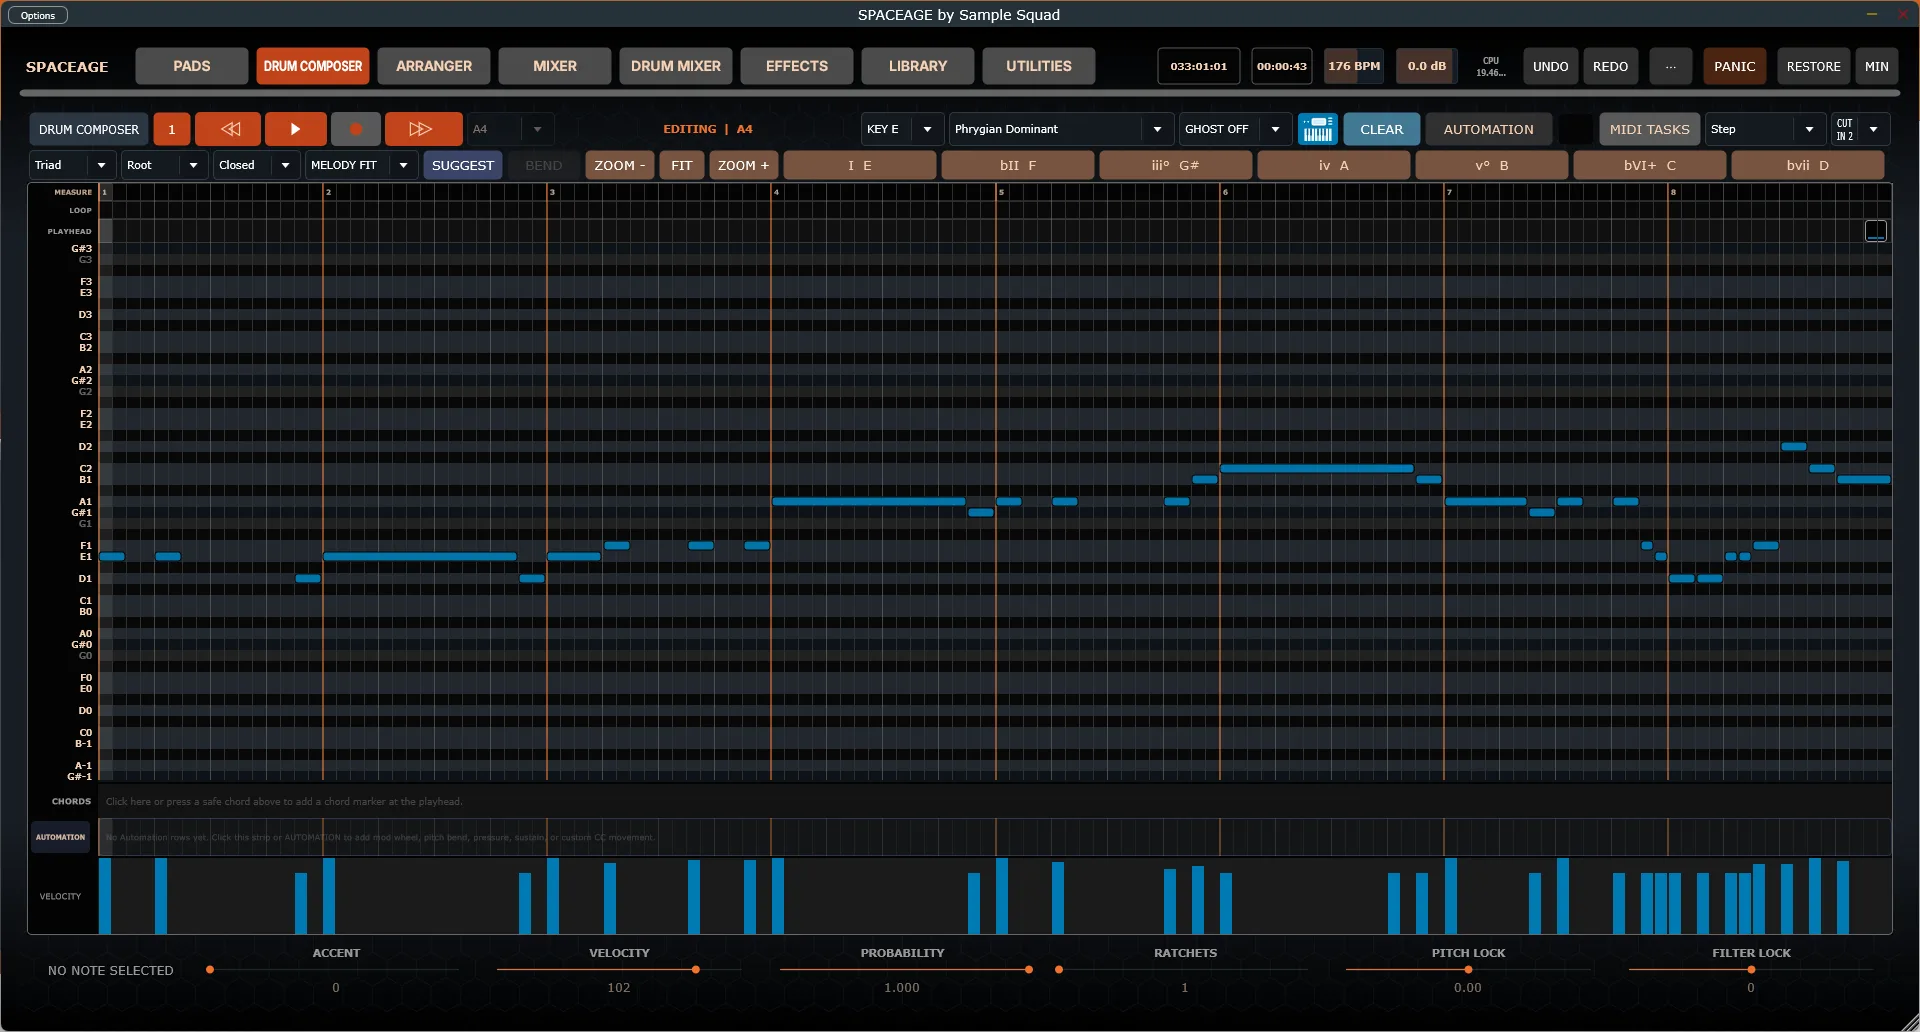Click the rewind double-arrow button
The height and width of the screenshot is (1032, 1920).
pos(230,129)
